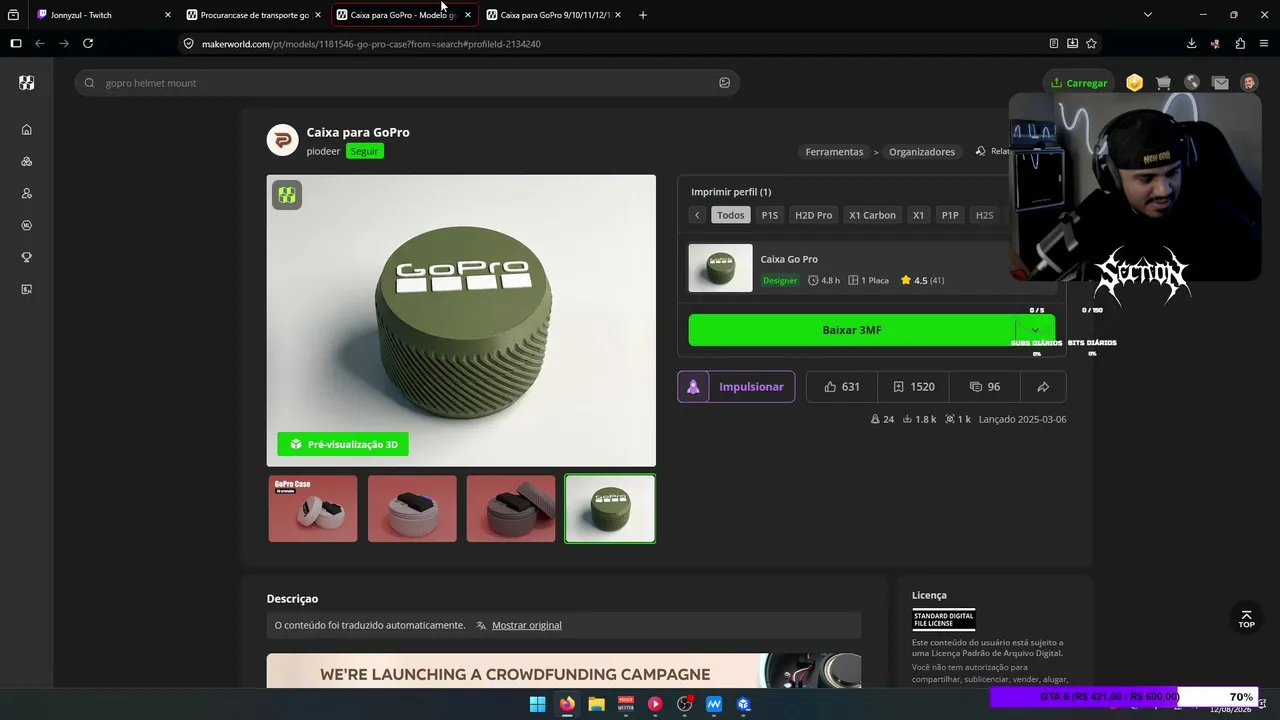Open the 96 comments
The height and width of the screenshot is (720, 1280).
coord(985,387)
